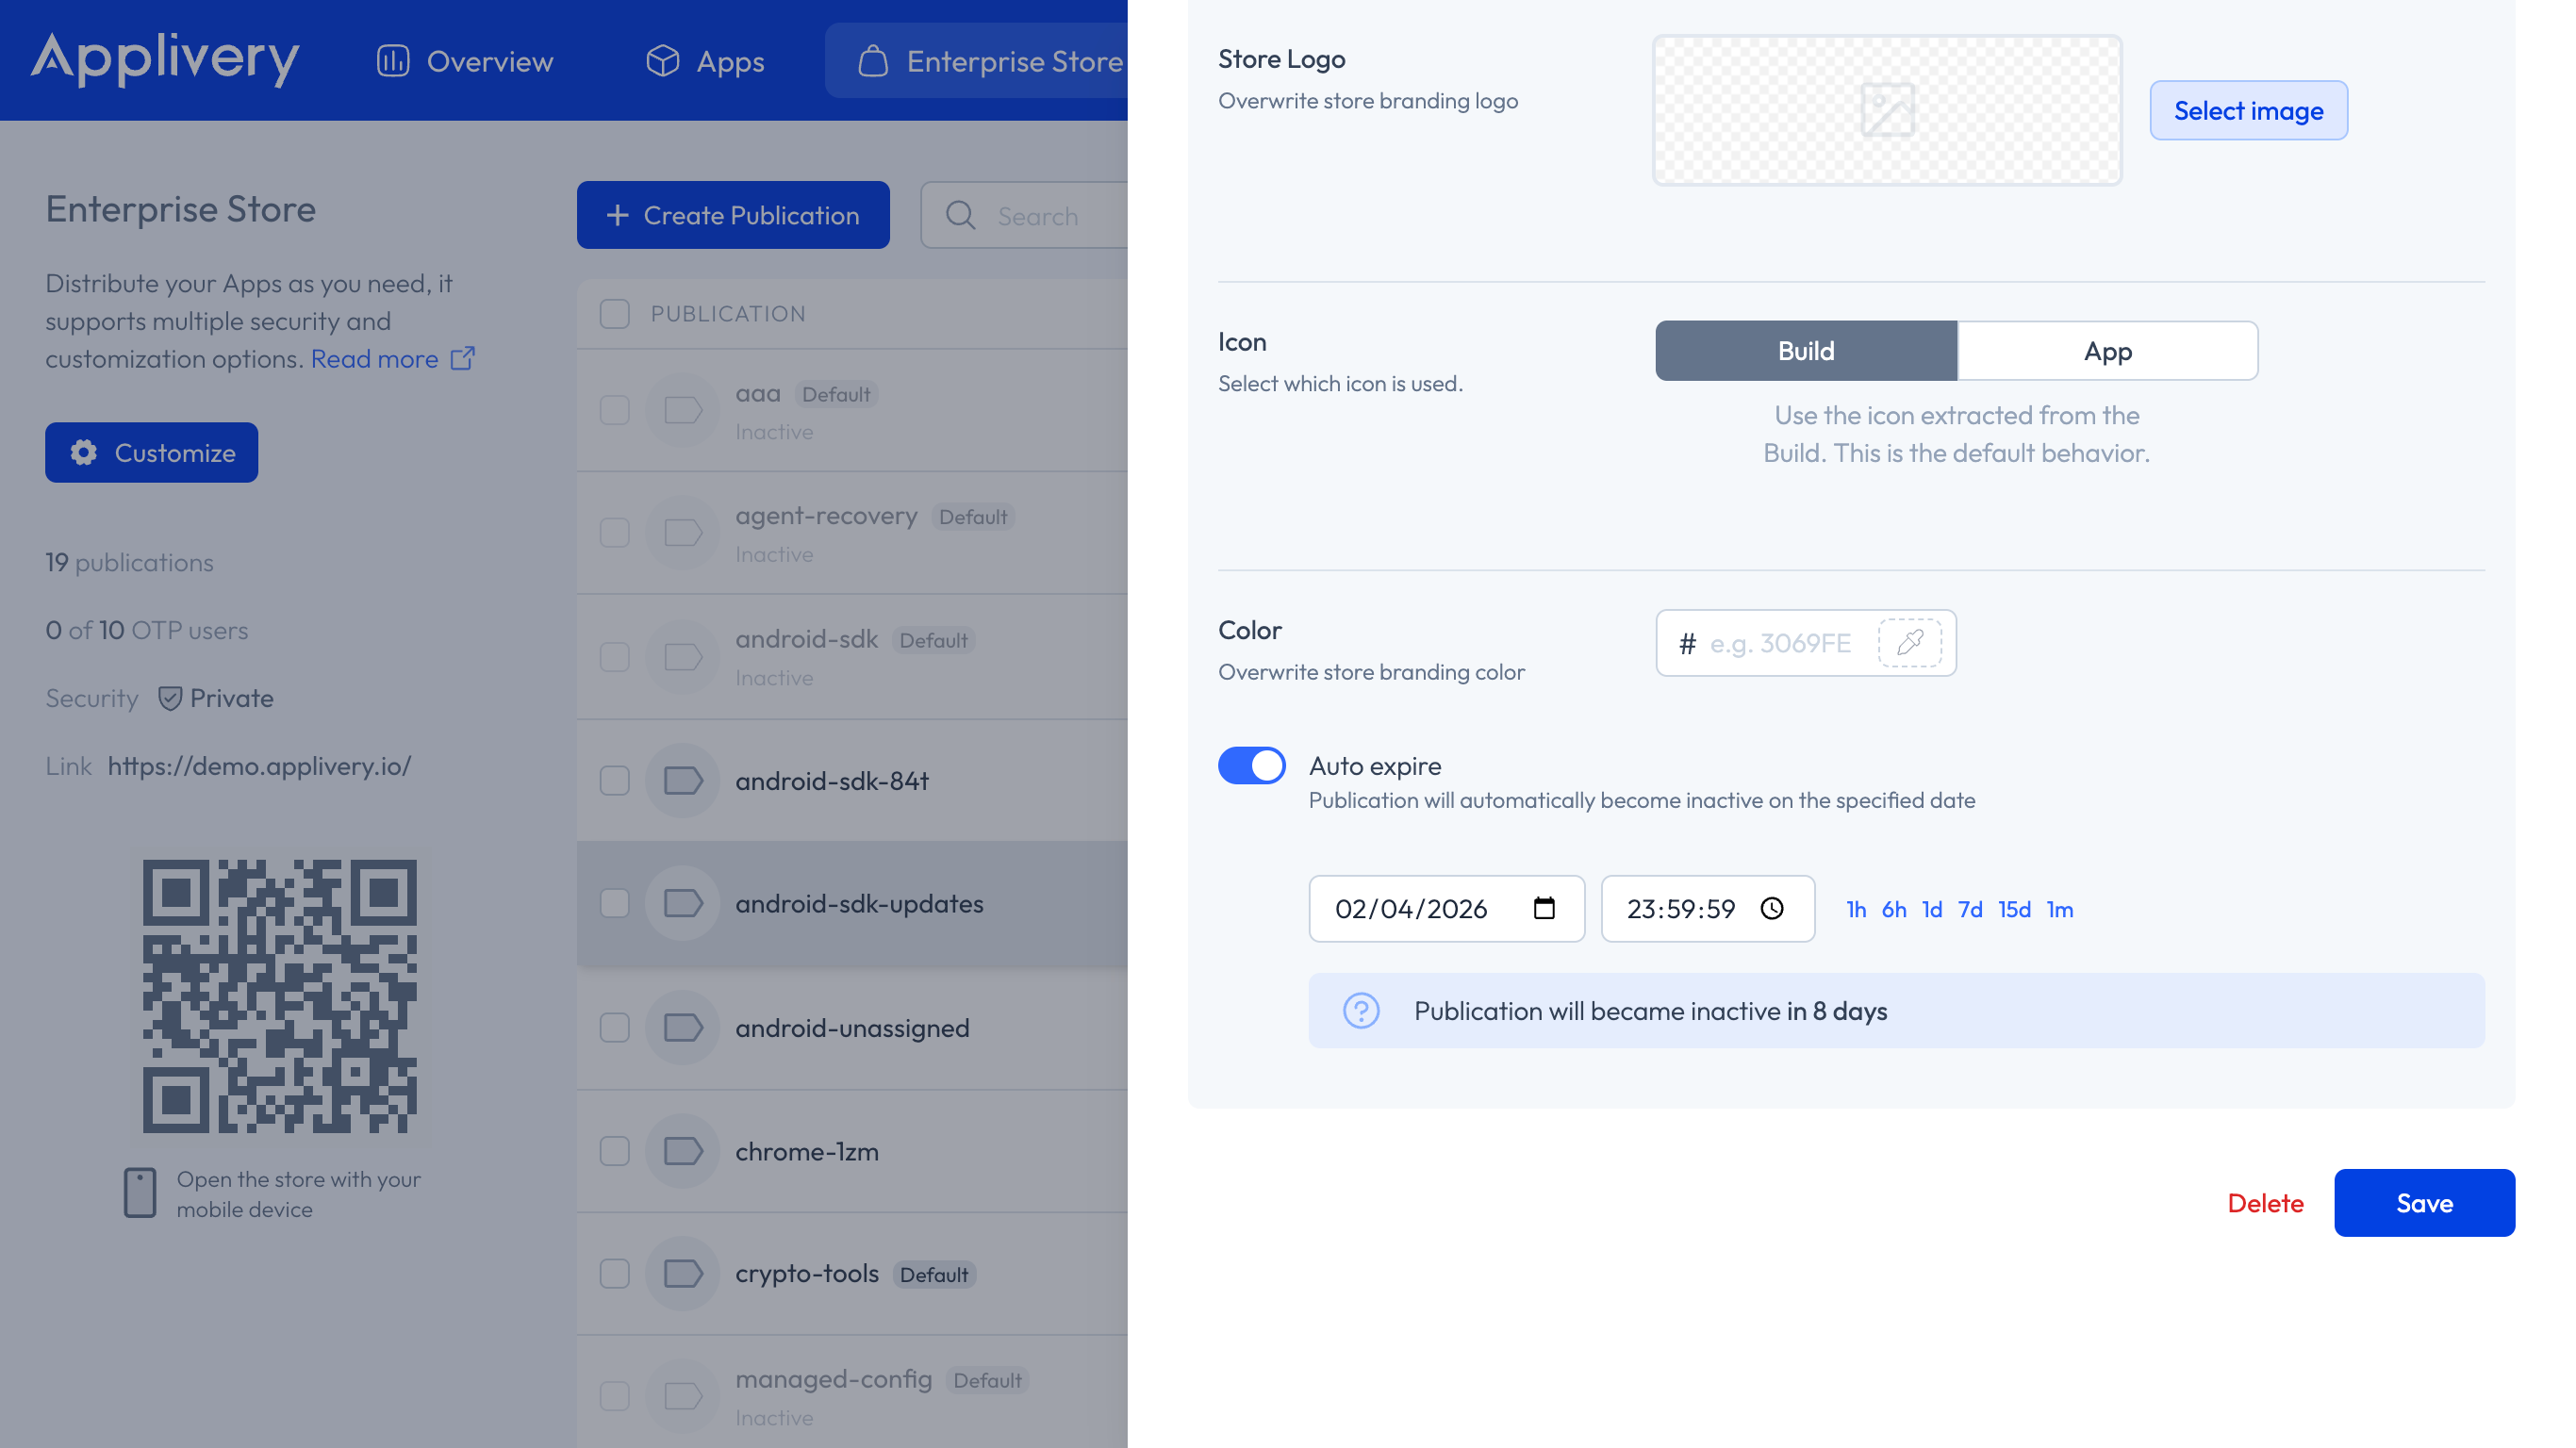
Task: Click the android-sdk-84t publication tag icon
Action: (x=683, y=780)
